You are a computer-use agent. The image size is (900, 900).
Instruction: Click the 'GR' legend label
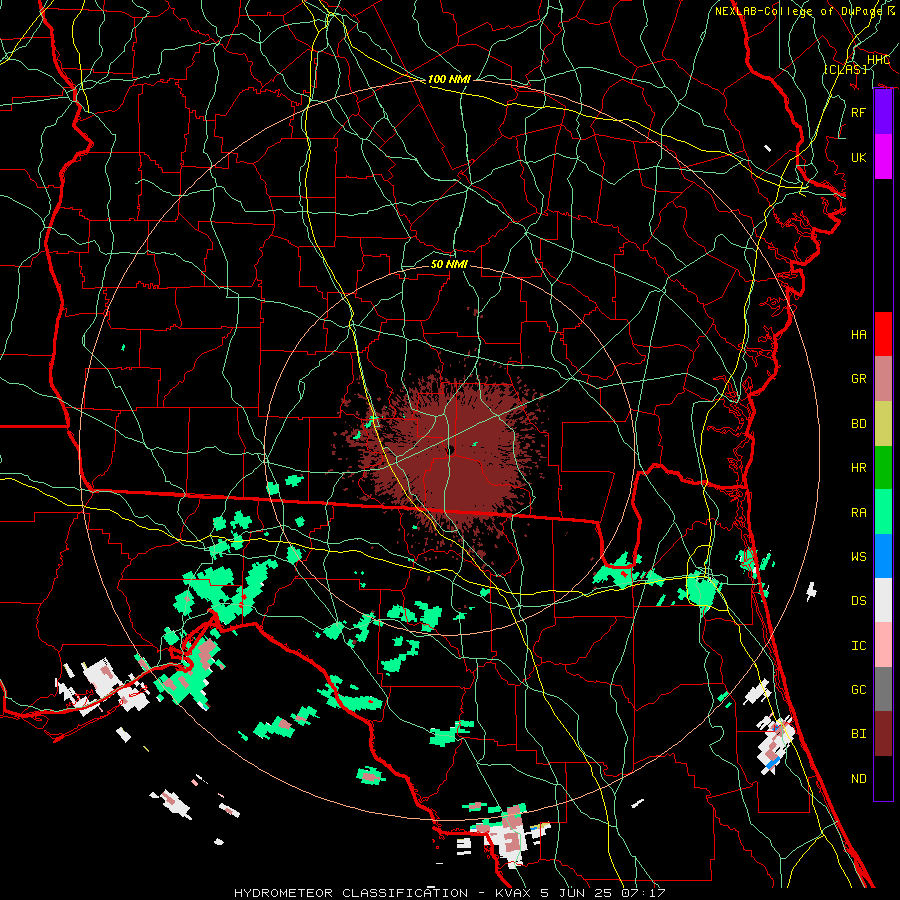[859, 379]
